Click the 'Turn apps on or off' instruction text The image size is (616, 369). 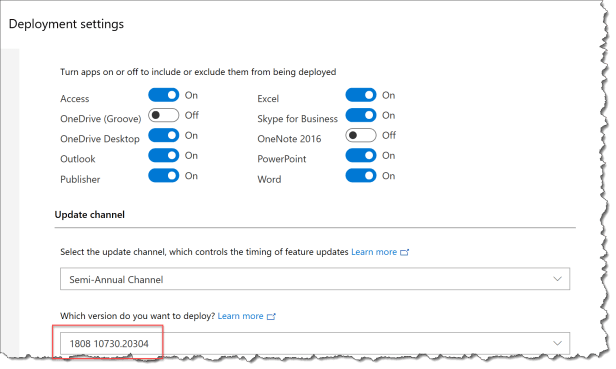click(198, 72)
